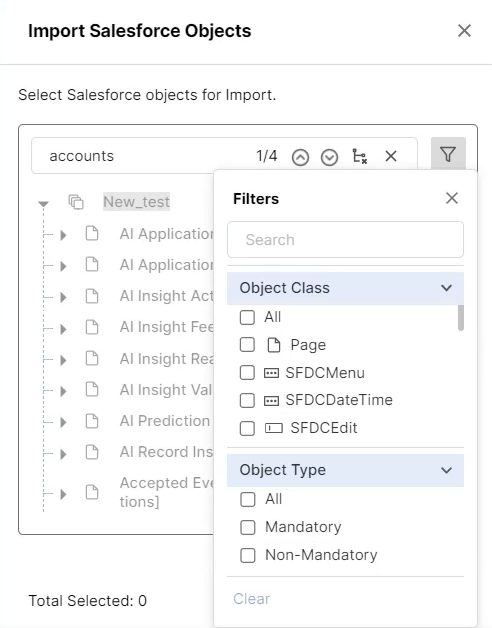This screenshot has height=628, width=492.
Task: Select the Accepted Eve row
Action: coord(166,492)
